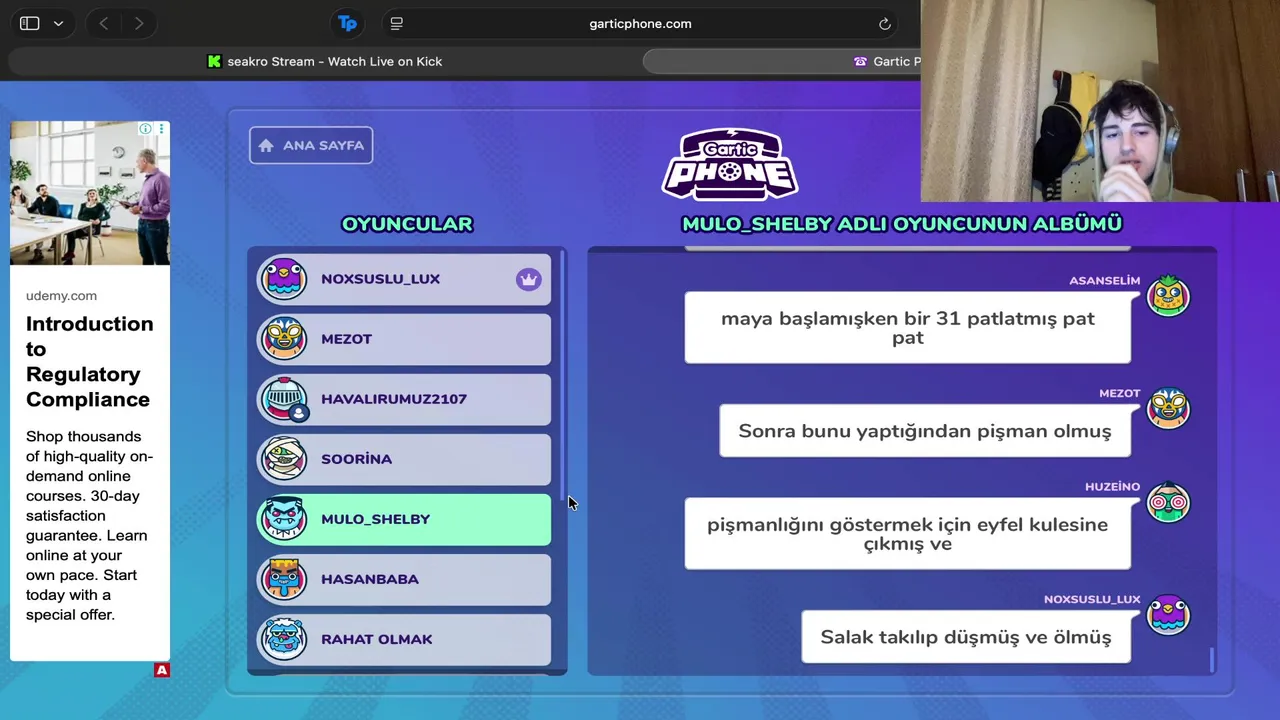Click the MULO_SHELBY vampire avatar
The height and width of the screenshot is (720, 1280).
click(x=284, y=519)
